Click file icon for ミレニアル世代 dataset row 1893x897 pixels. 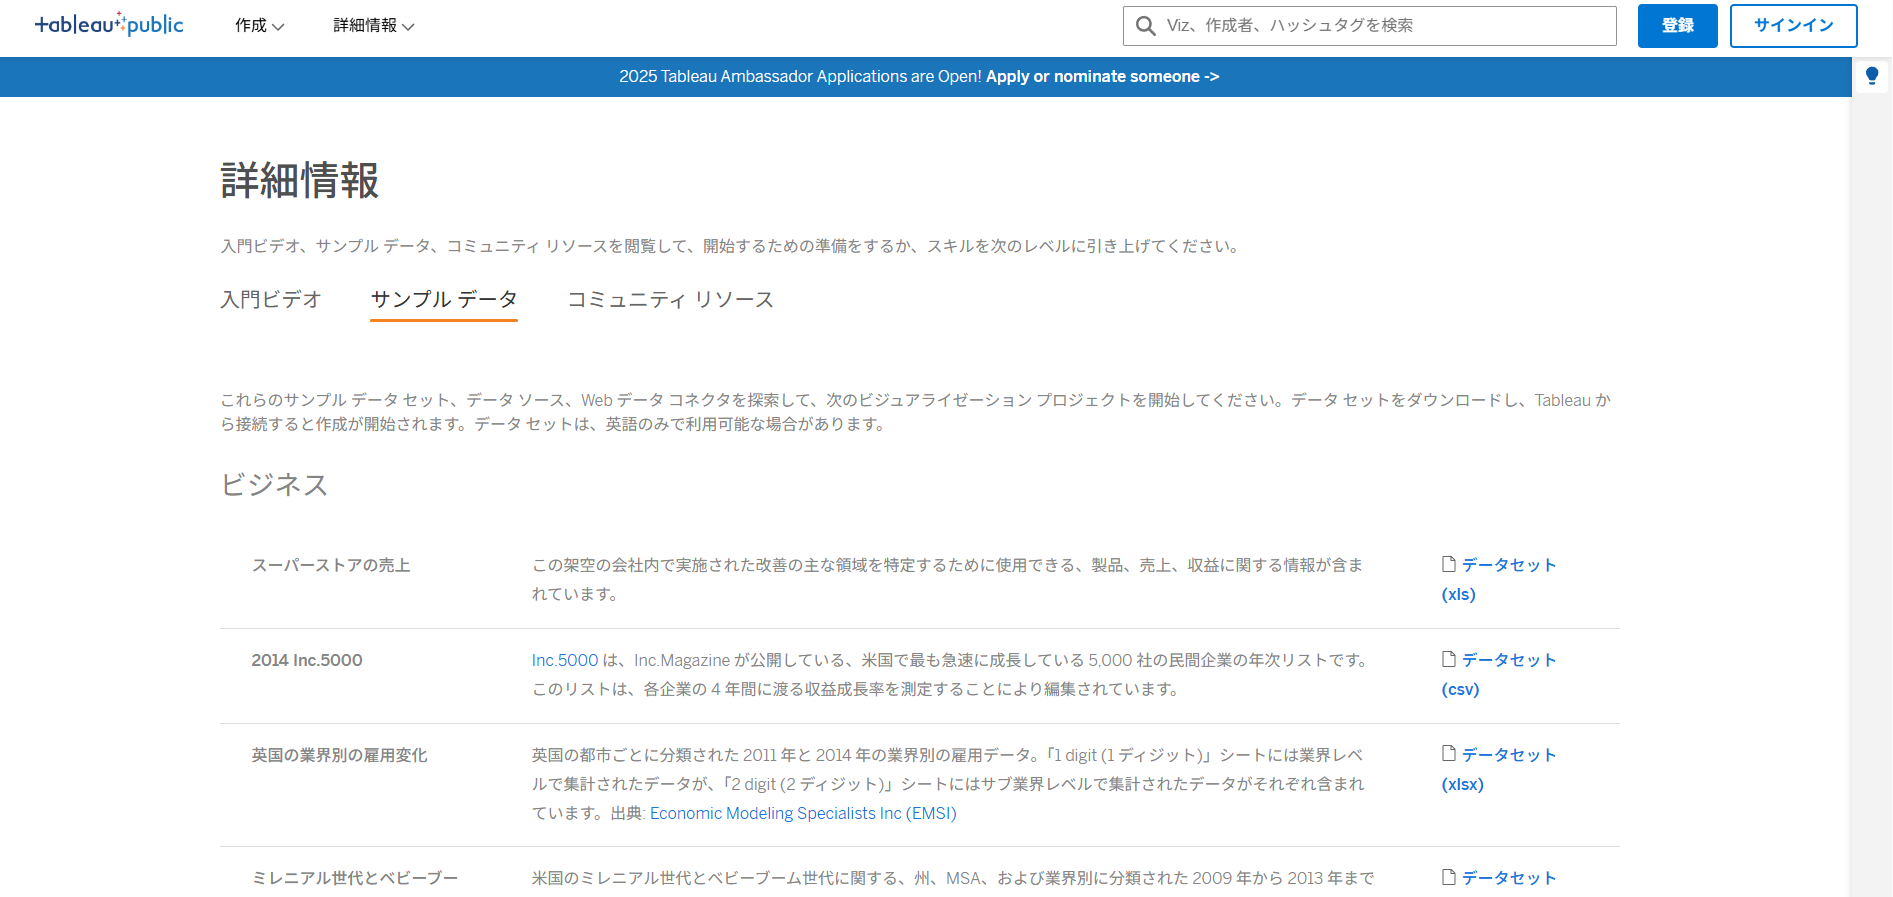click(x=1449, y=877)
